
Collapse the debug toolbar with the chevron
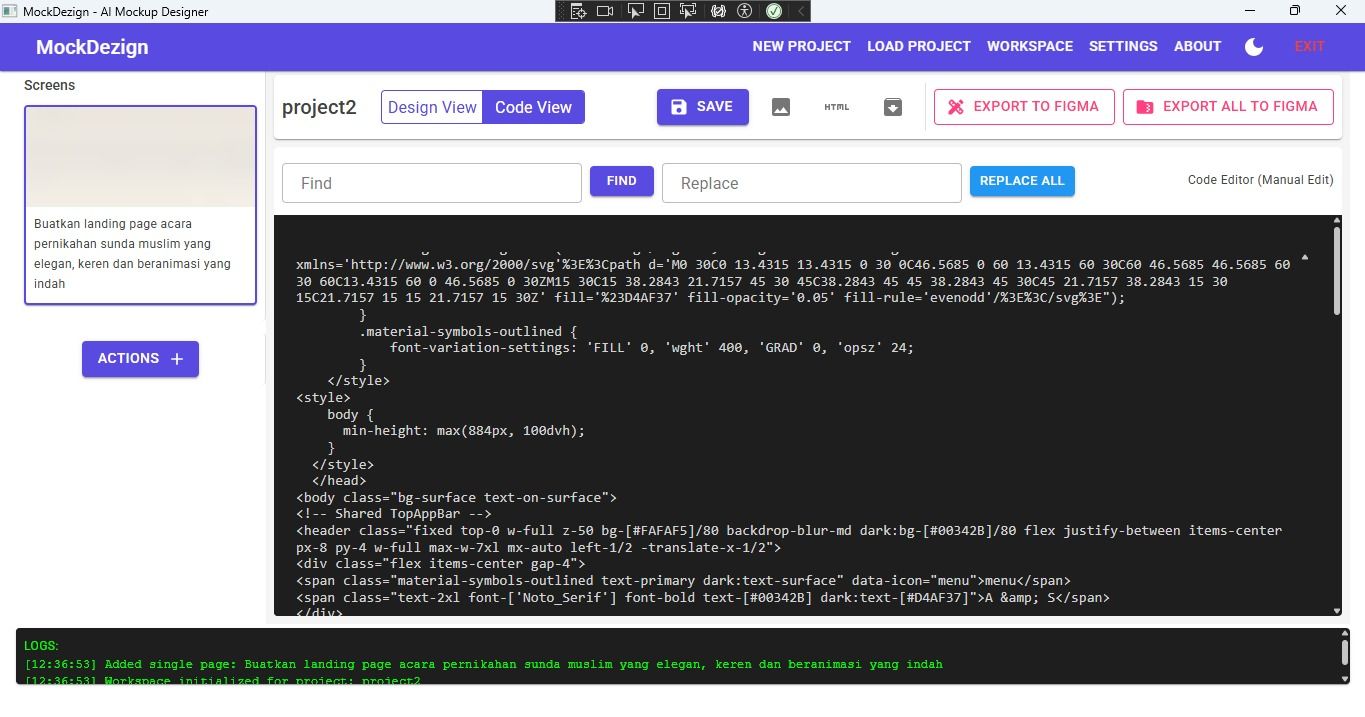tap(800, 11)
